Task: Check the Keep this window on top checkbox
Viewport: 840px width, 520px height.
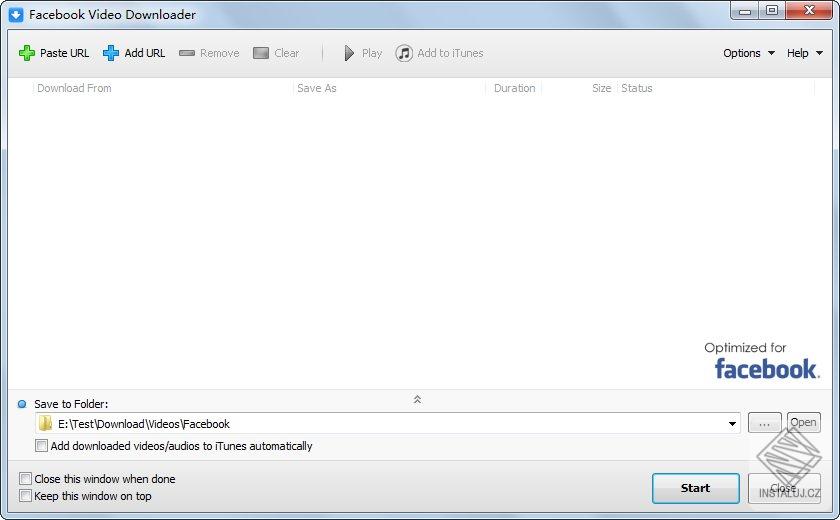Action: tap(25, 495)
